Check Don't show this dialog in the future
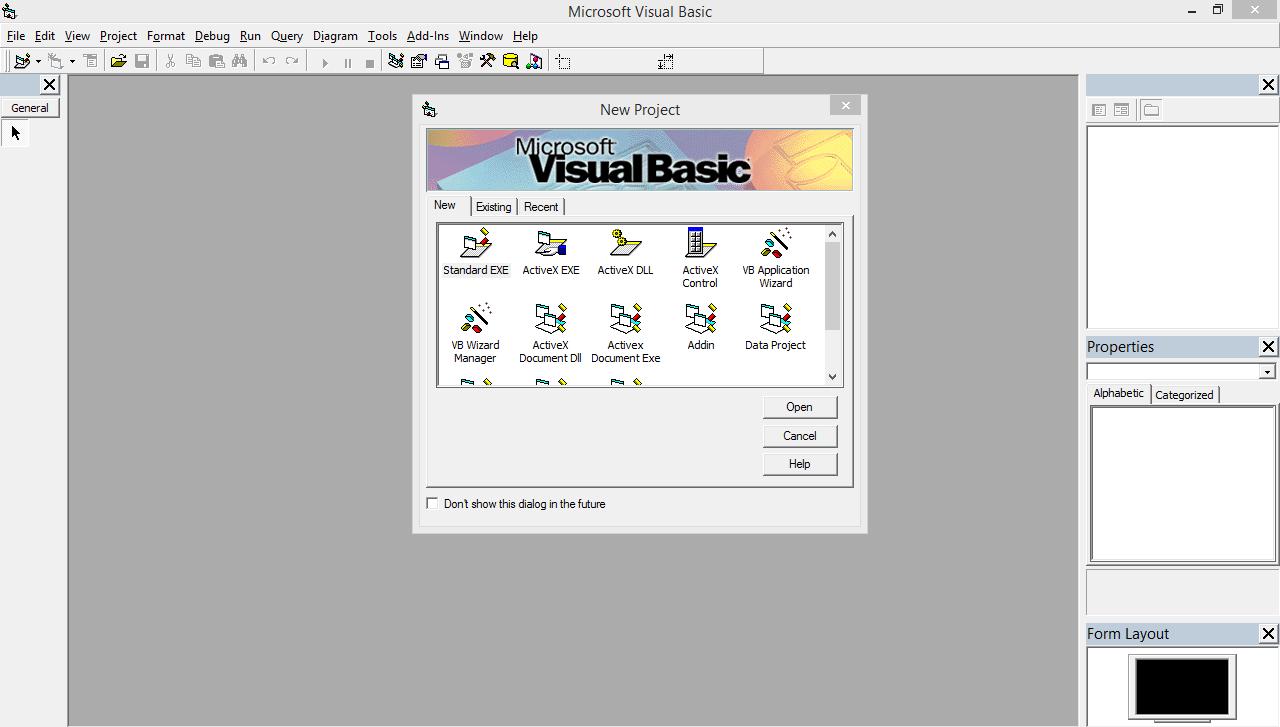The image size is (1280, 727). pyautogui.click(x=432, y=503)
